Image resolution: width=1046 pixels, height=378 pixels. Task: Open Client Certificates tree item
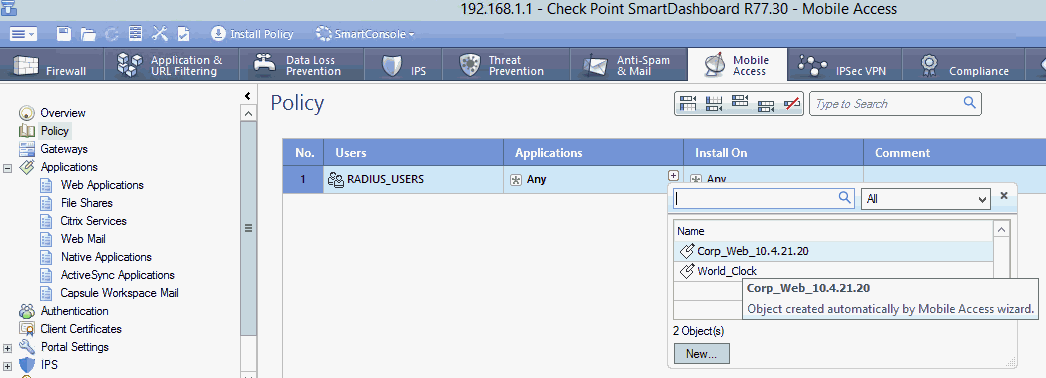(81, 329)
